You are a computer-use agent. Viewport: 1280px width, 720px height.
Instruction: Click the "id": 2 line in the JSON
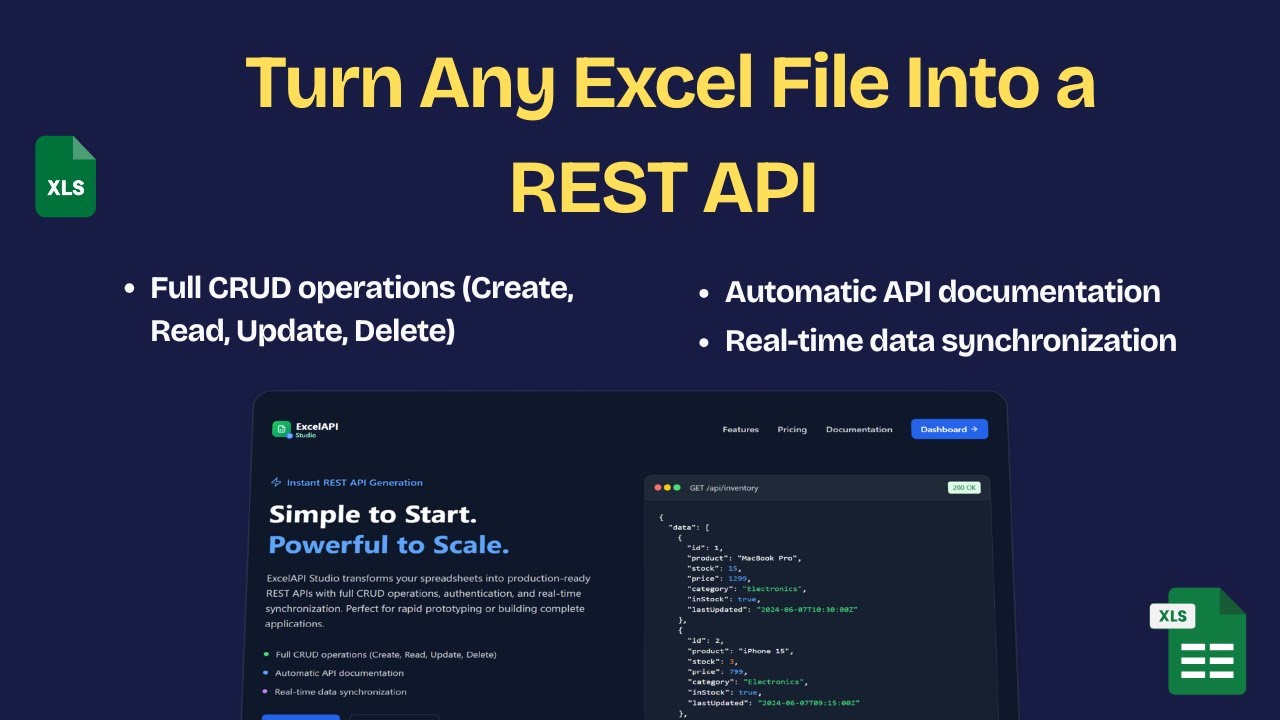click(704, 641)
